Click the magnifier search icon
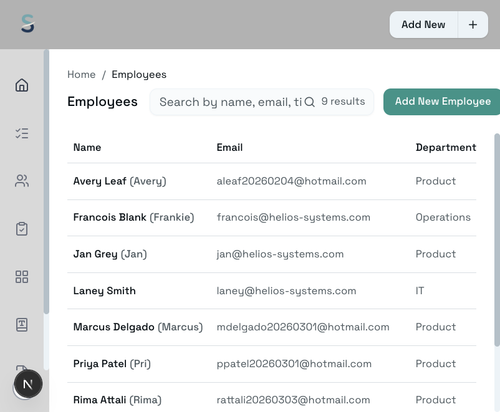Image resolution: width=500 pixels, height=412 pixels. [x=310, y=102]
